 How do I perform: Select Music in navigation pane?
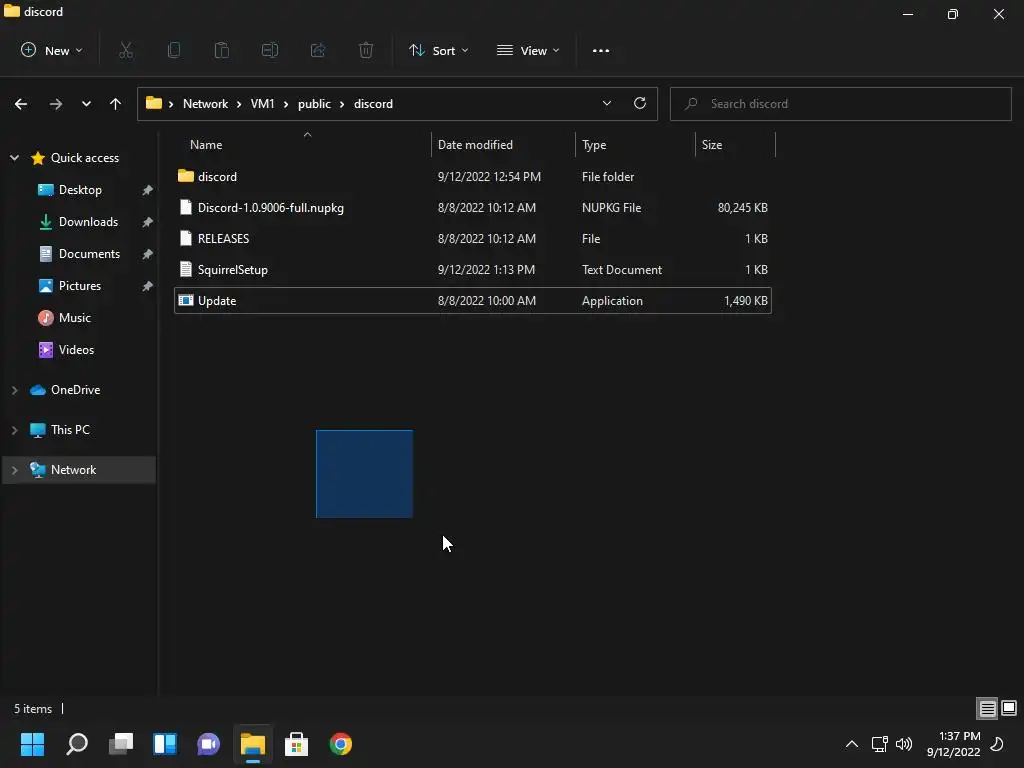click(x=74, y=317)
